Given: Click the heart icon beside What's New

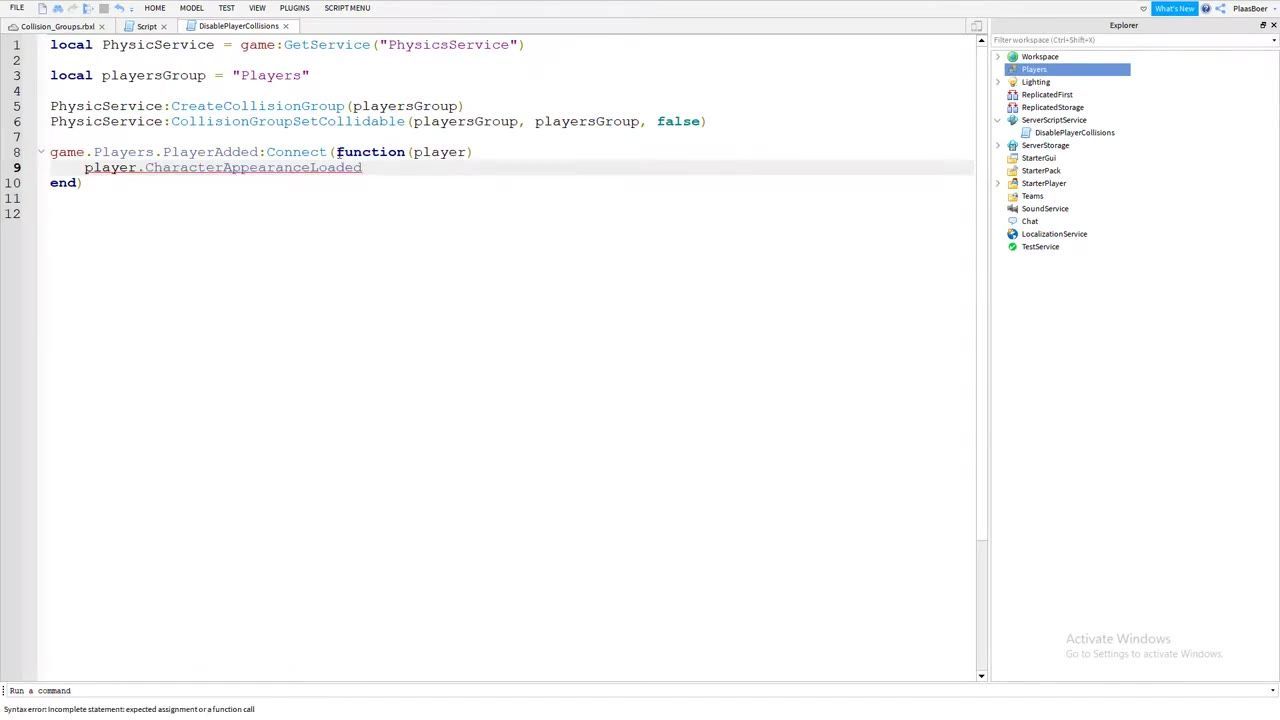Looking at the screenshot, I should click(x=1143, y=9).
